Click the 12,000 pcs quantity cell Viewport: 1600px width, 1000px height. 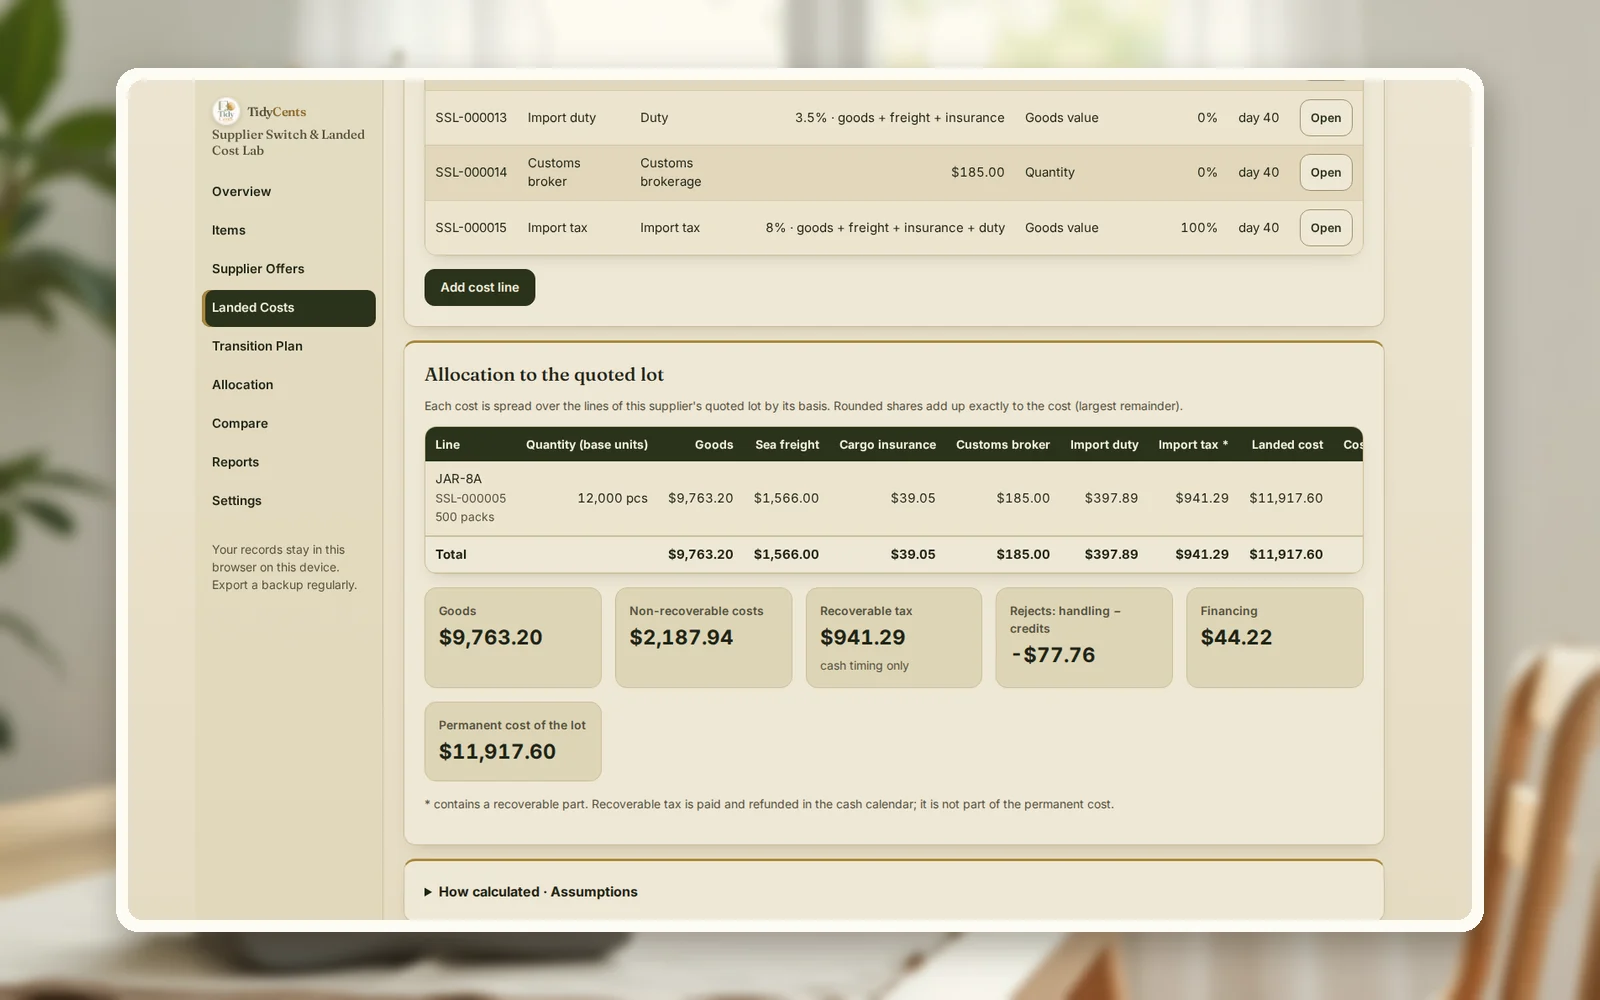[612, 498]
